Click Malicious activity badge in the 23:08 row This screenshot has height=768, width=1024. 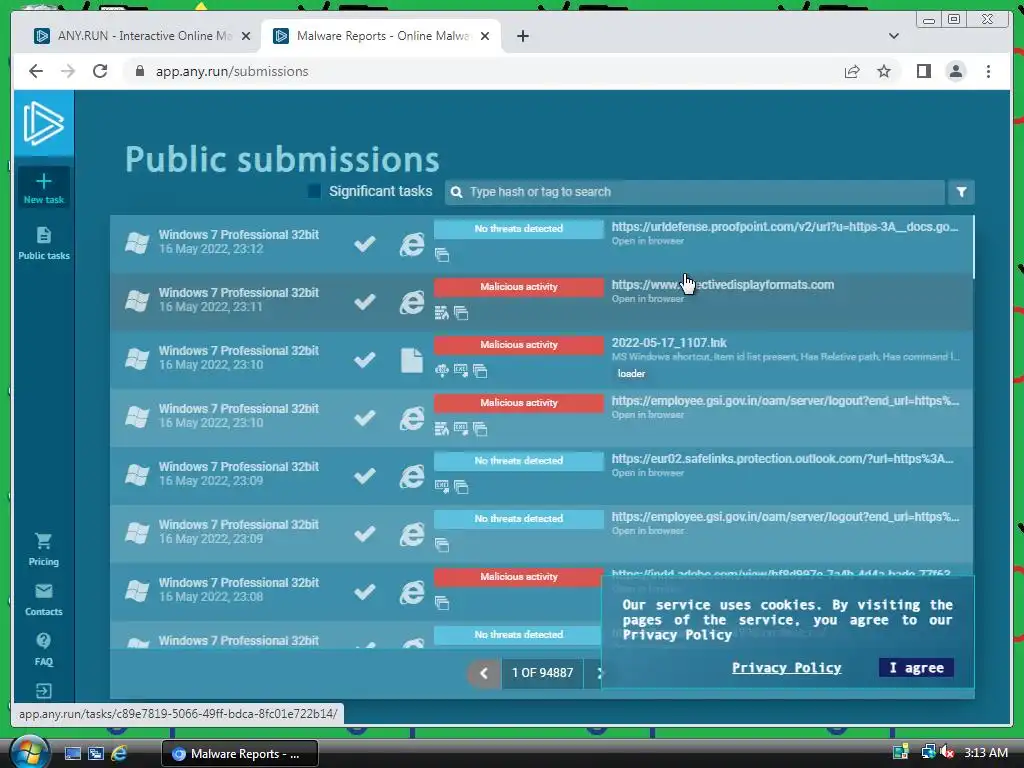[519, 577]
